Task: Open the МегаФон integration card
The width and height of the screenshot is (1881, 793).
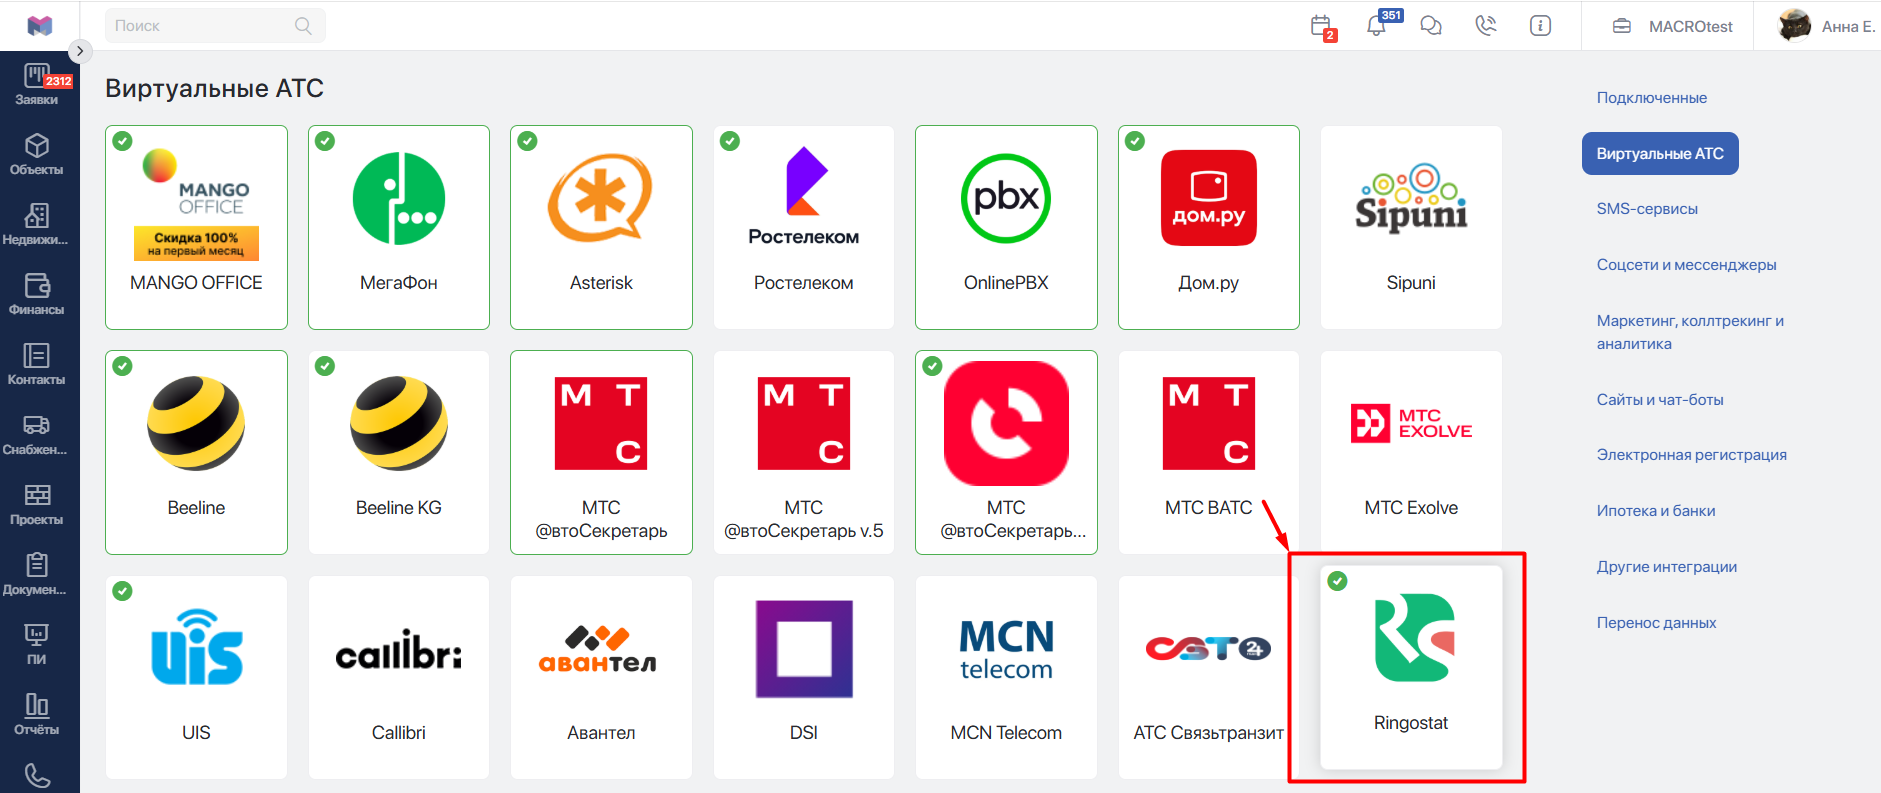Action: (x=399, y=227)
